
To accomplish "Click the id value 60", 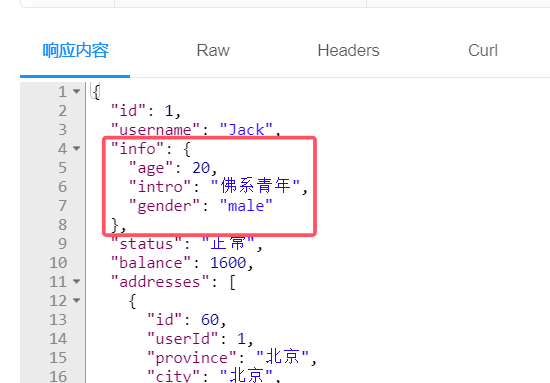I will pos(210,320).
